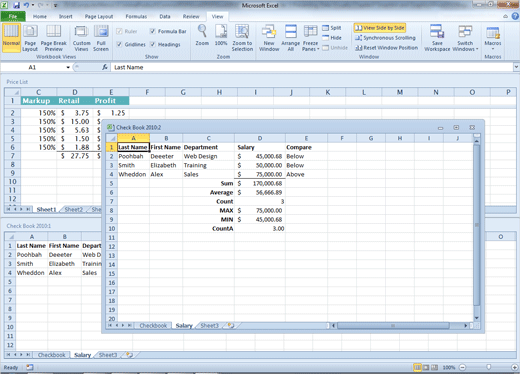Image resolution: width=520 pixels, height=374 pixels.
Task: Adjust the zoom slider in status bar
Action: tap(489, 367)
